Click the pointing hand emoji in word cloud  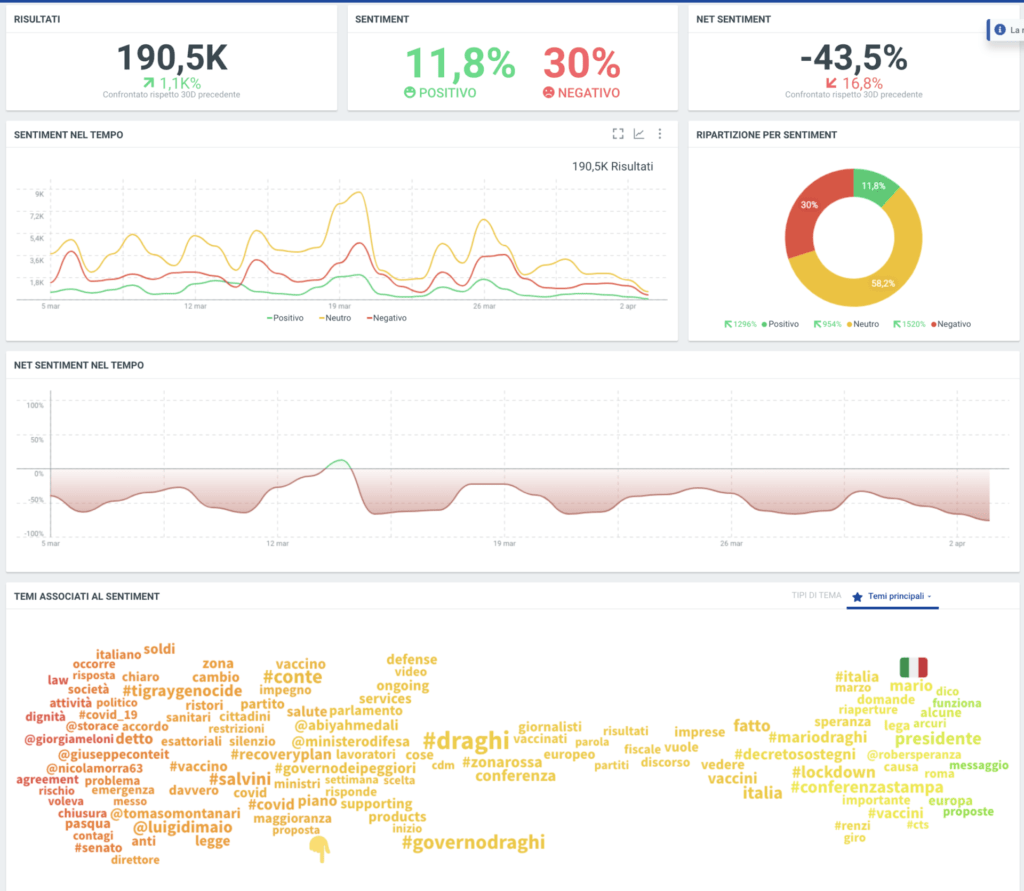click(319, 849)
